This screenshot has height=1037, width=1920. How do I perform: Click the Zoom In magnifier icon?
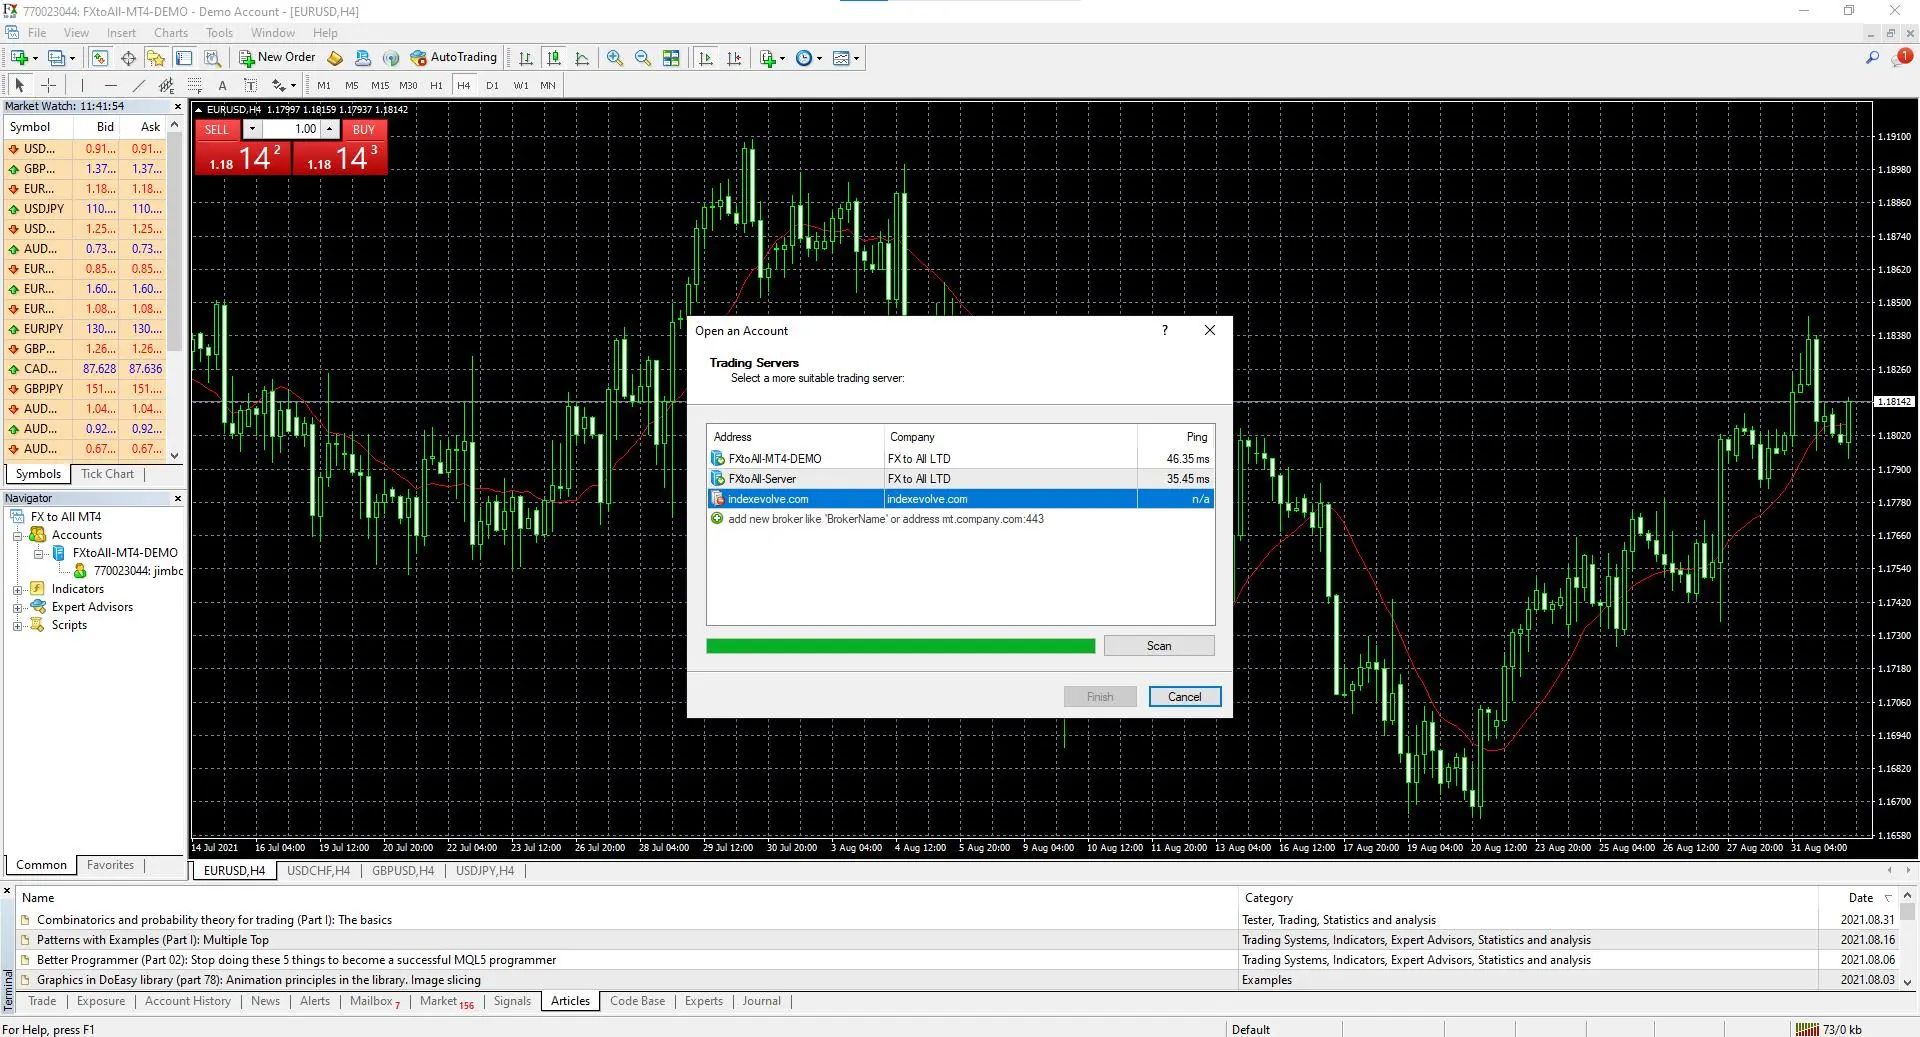click(x=615, y=58)
